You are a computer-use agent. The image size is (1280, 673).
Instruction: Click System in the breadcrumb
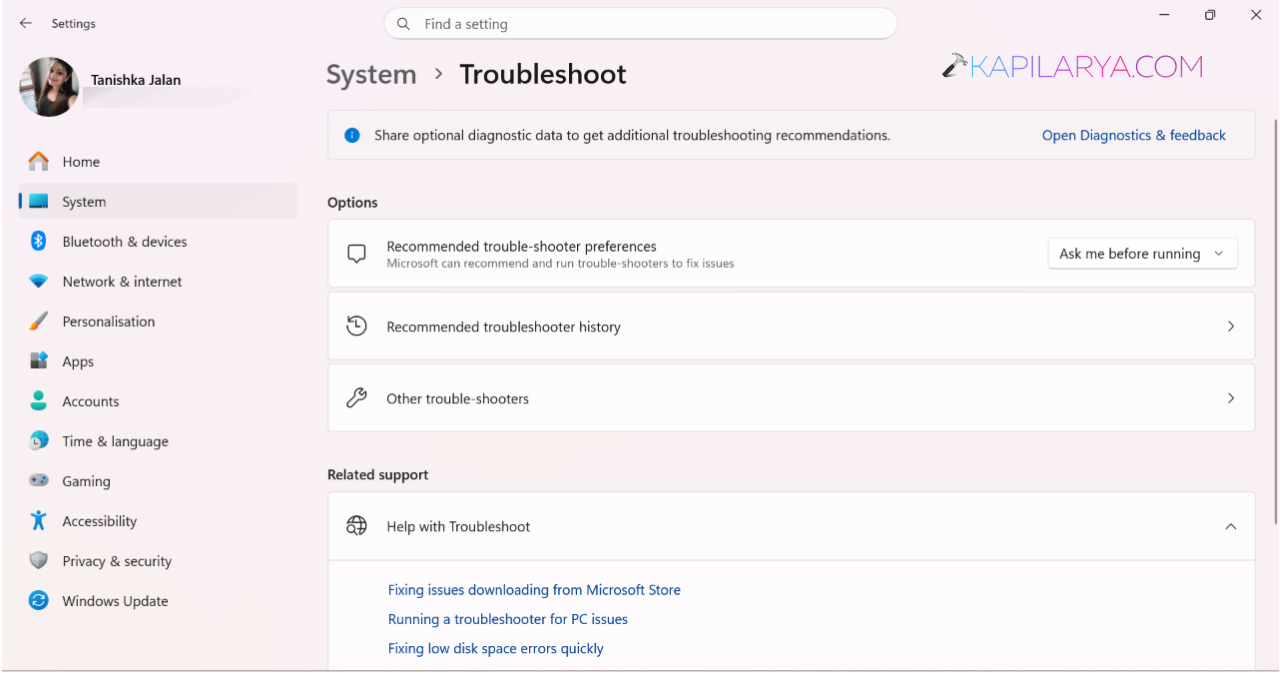[x=371, y=74]
